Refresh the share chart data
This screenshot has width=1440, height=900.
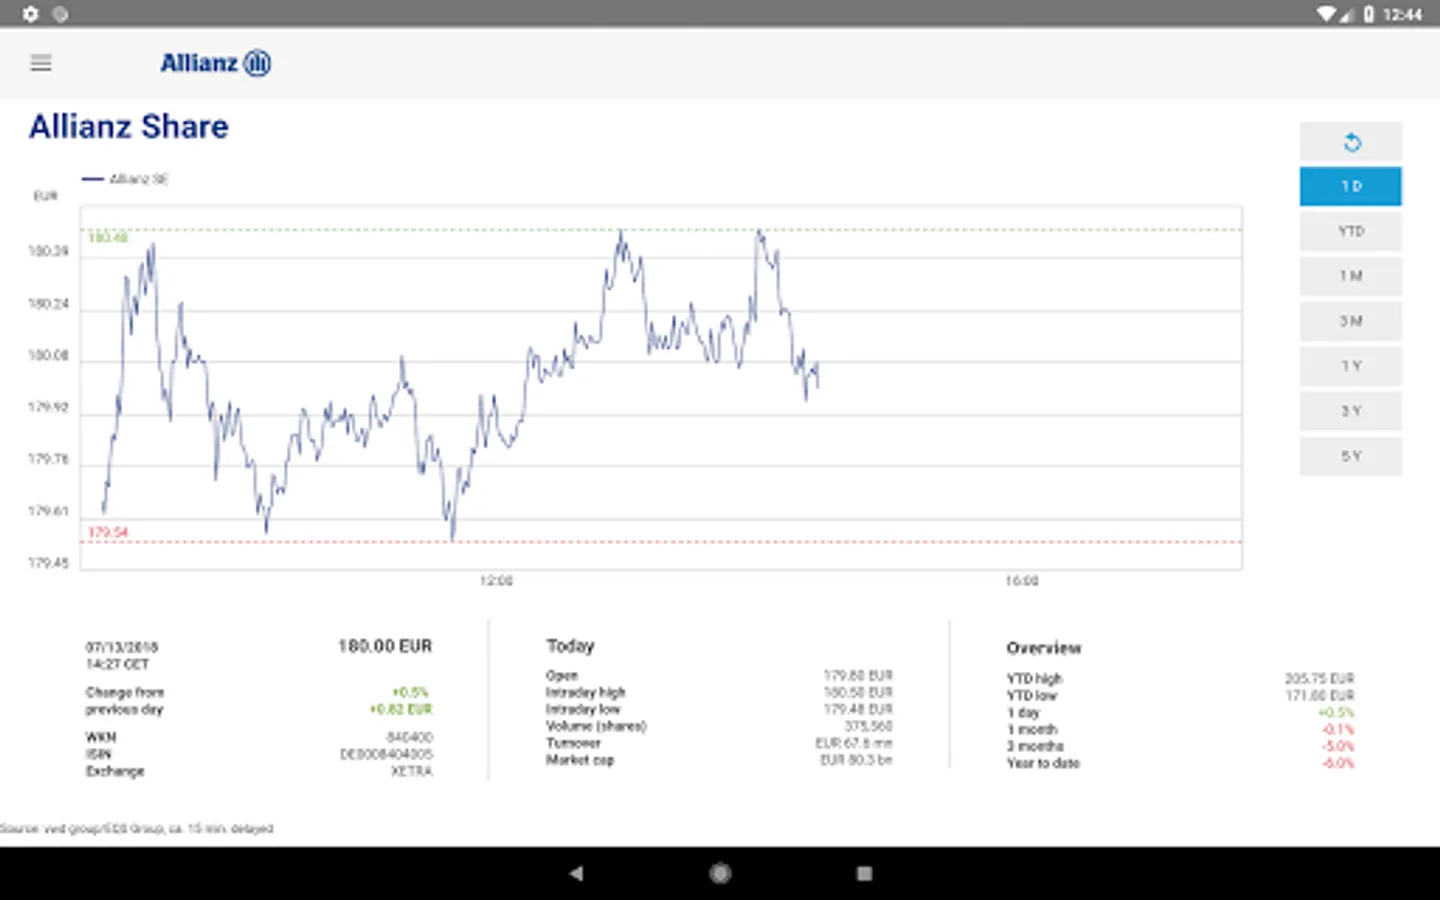click(1351, 142)
